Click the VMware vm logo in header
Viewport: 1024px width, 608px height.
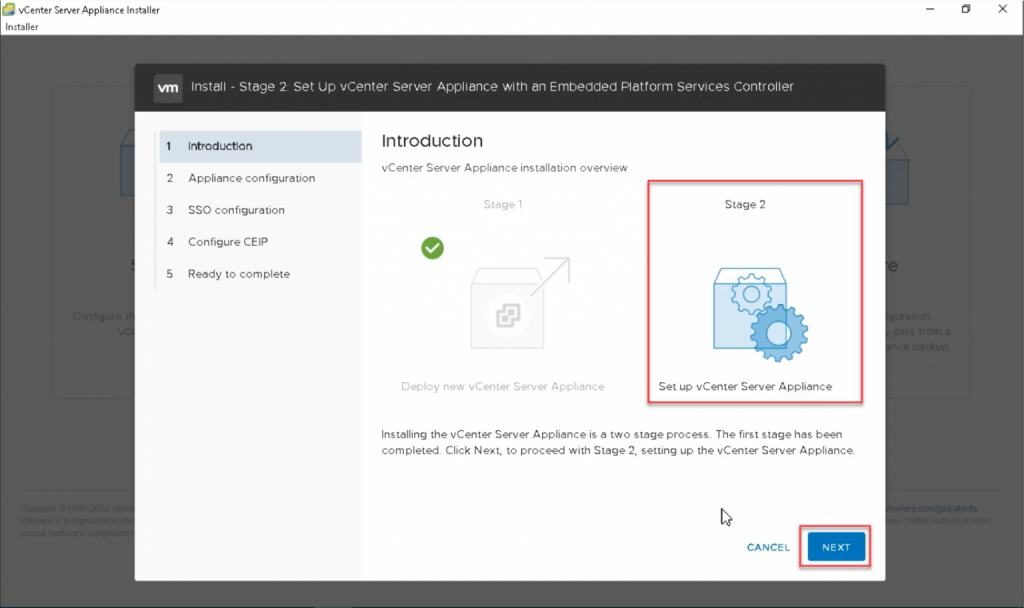tap(168, 88)
